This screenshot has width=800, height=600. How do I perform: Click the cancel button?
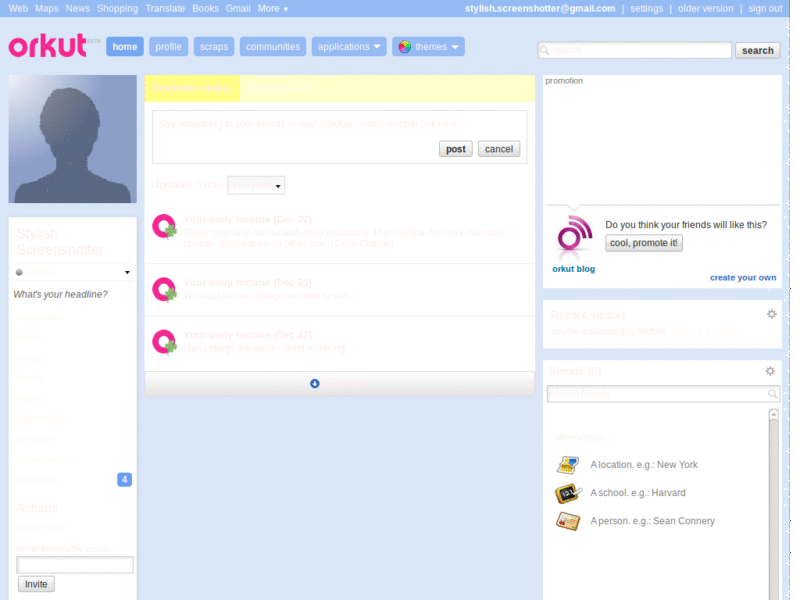498,148
